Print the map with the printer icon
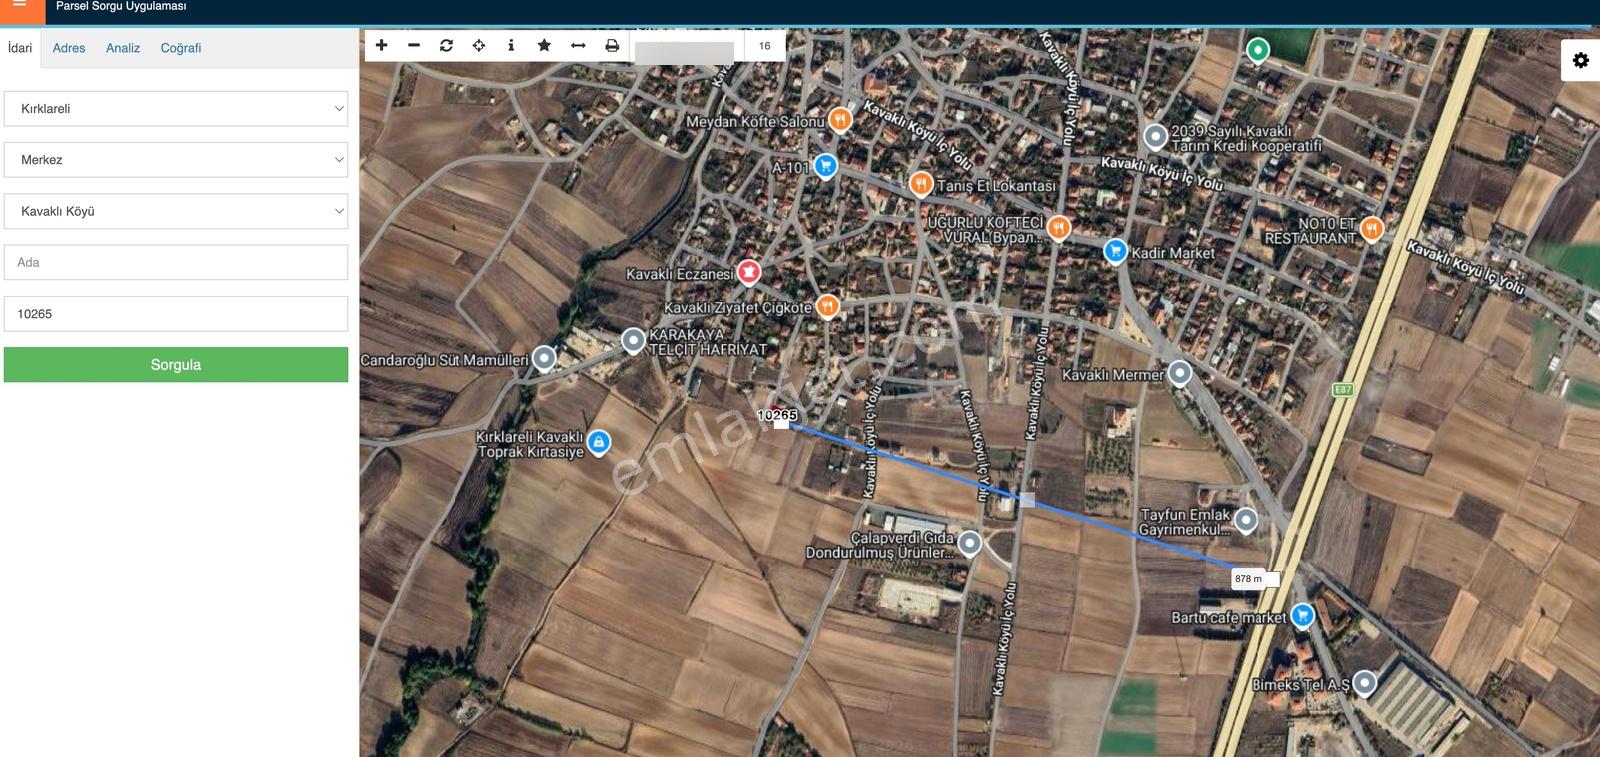This screenshot has width=1600, height=757. (x=612, y=45)
